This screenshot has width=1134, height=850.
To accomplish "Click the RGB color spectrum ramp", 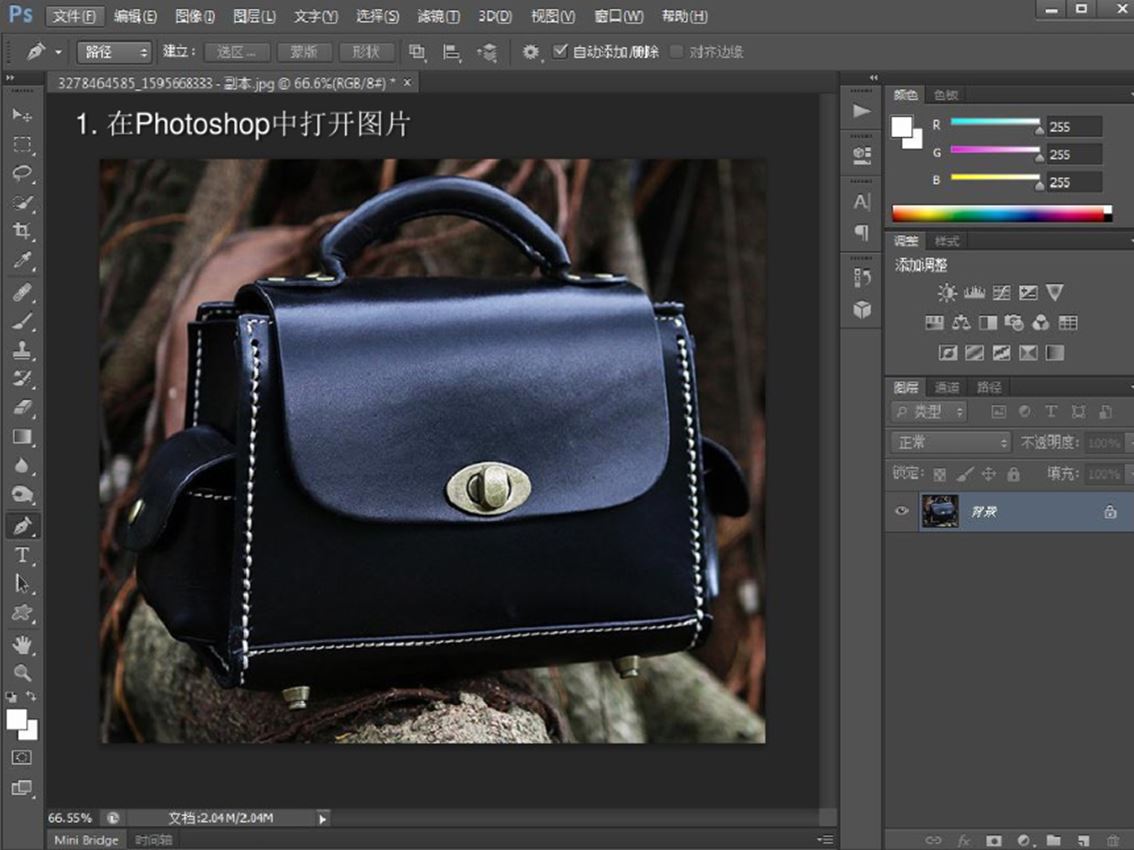I will [x=1000, y=213].
